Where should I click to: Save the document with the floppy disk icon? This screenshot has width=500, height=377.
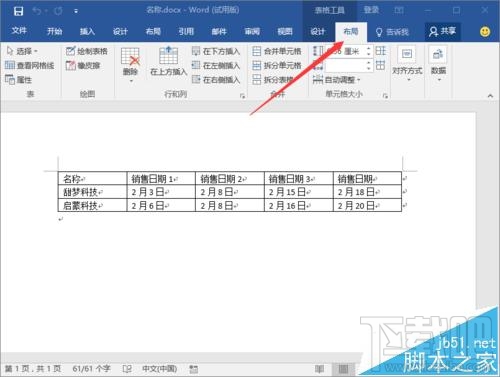[x=18, y=11]
